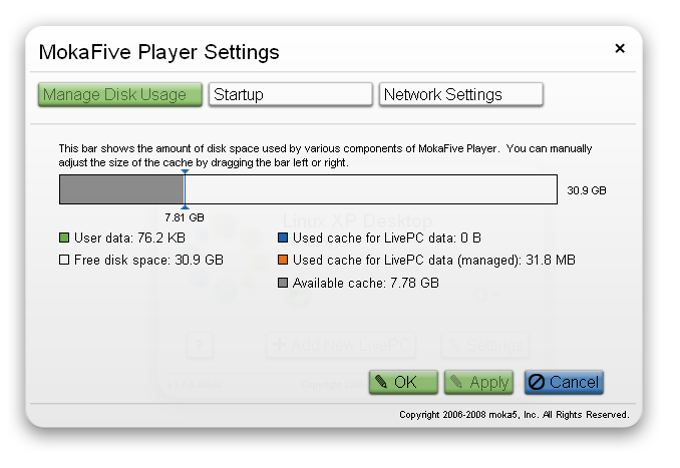Click the 'Available cache: 7.78 GB' text
Viewport: 680px width, 468px height.
point(366,283)
